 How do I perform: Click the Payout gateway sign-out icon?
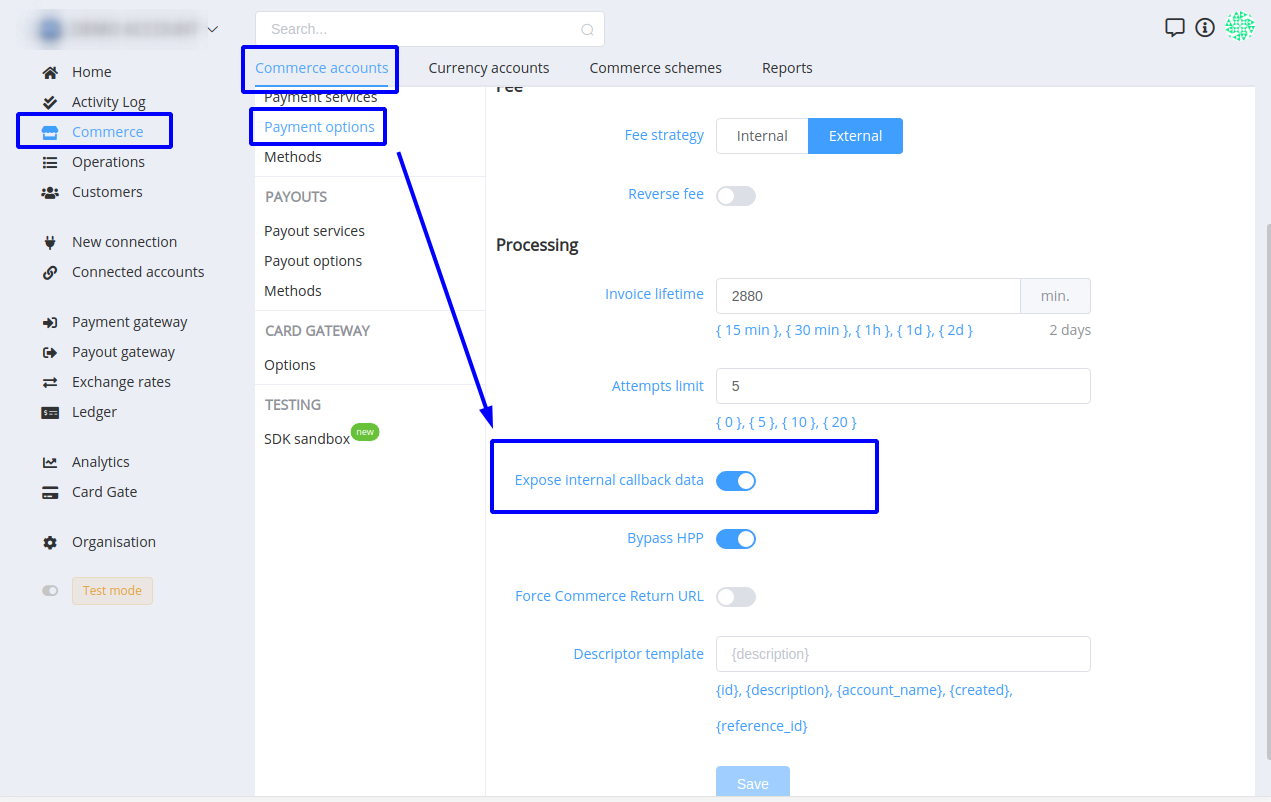tap(50, 352)
